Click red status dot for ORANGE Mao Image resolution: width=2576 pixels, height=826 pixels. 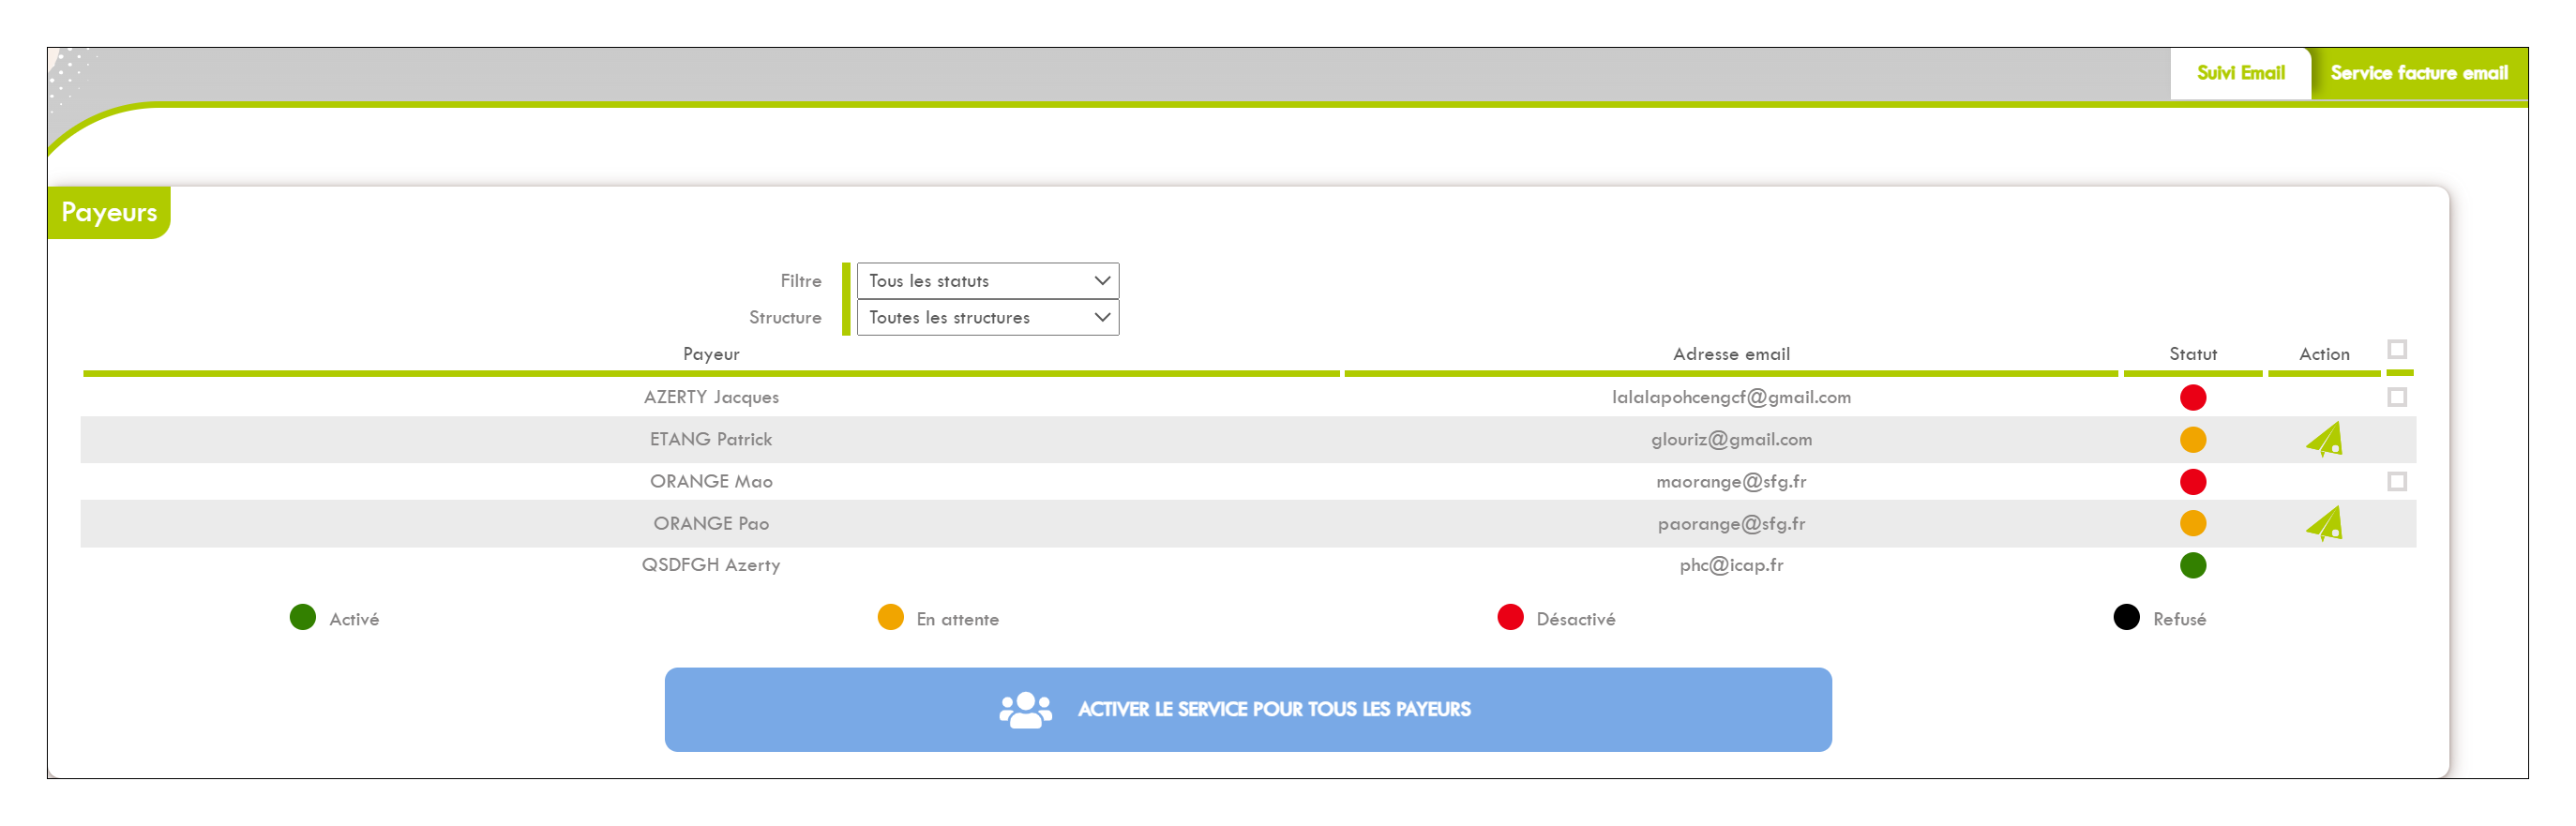2192,482
